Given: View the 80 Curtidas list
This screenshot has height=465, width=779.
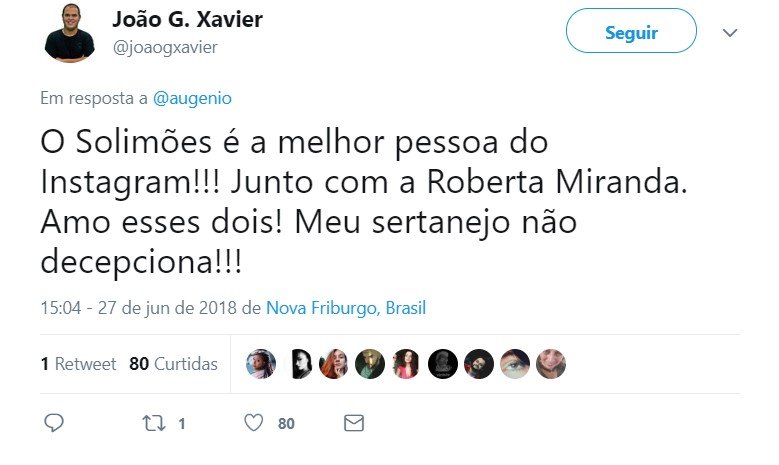Looking at the screenshot, I should coord(173,364).
